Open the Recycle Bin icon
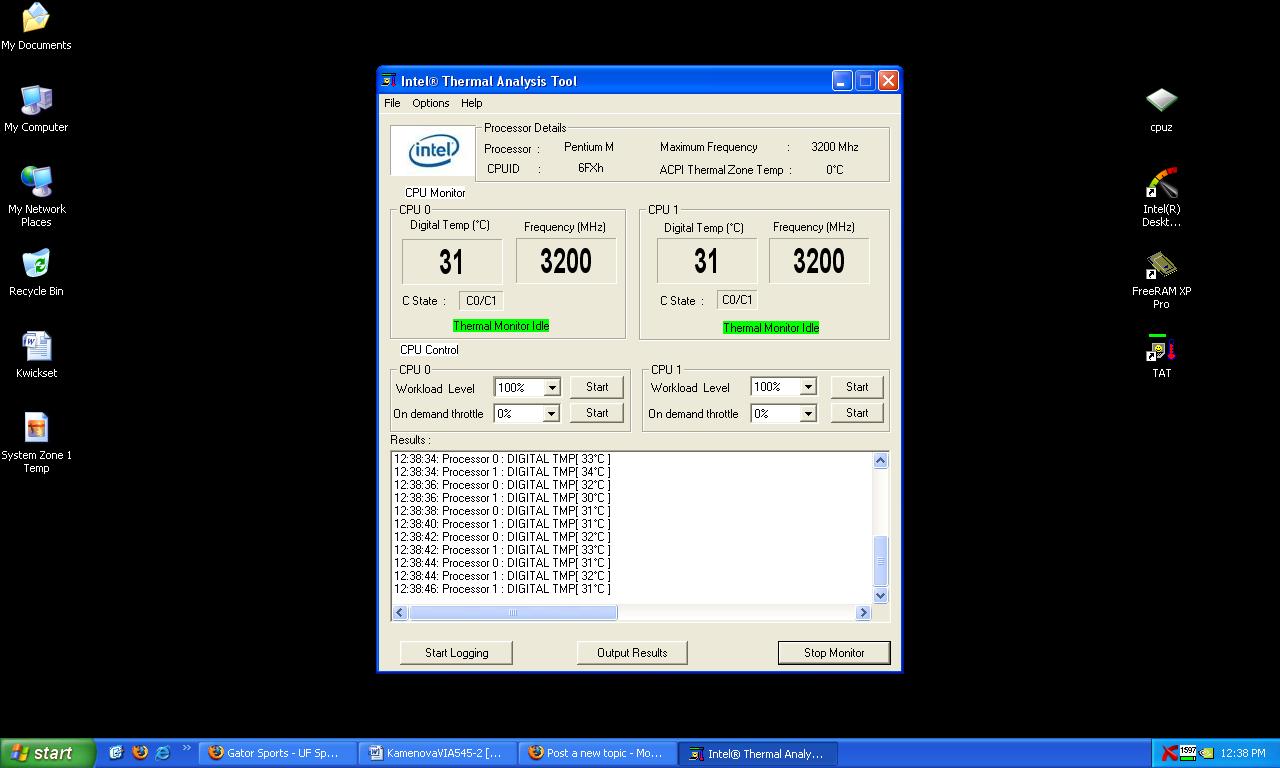Screen dimensions: 1280x768 point(36,272)
